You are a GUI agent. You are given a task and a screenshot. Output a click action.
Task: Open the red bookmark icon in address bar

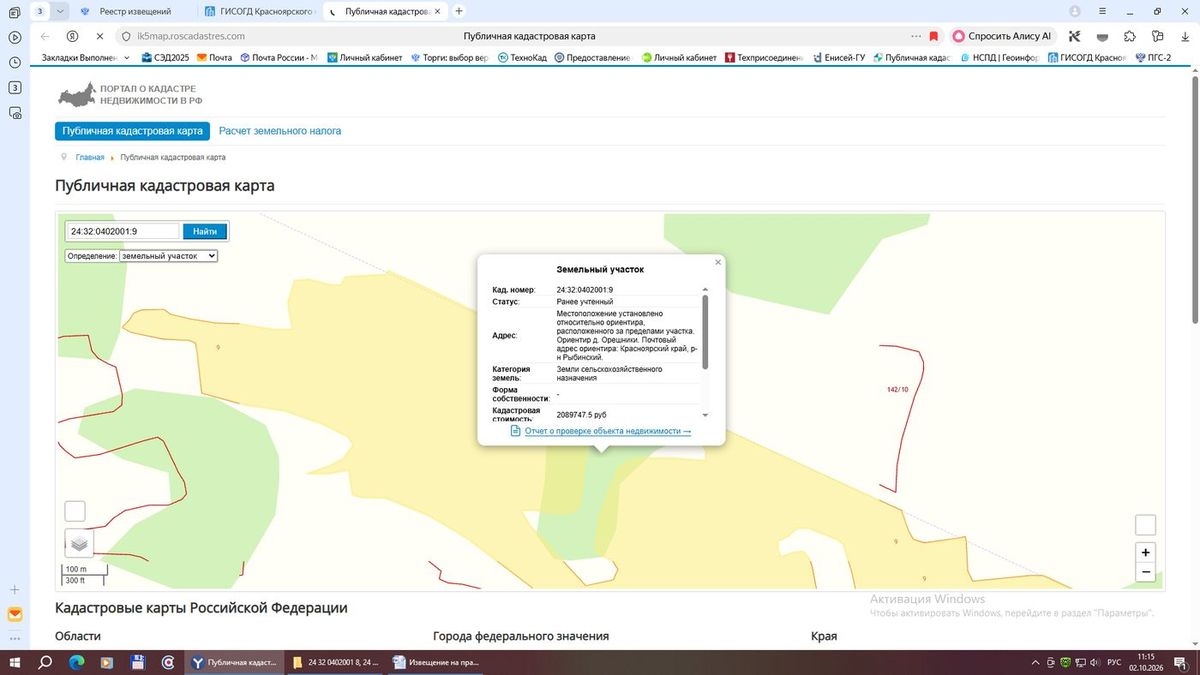click(934, 36)
